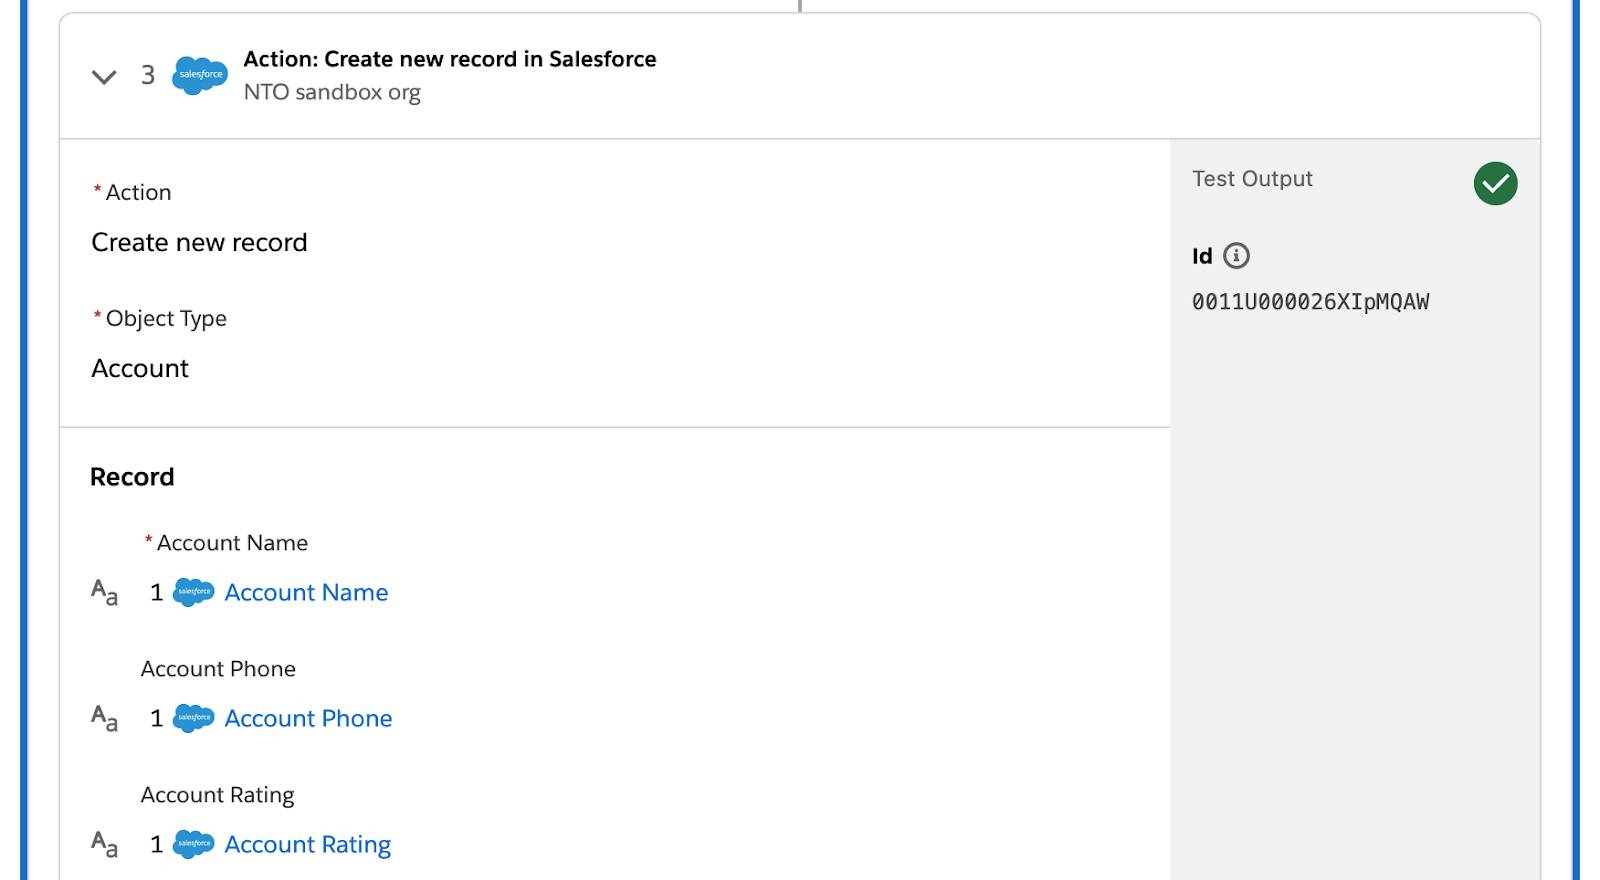Click the NTO sandbox org connection name
This screenshot has width=1600, height=880.
point(332,92)
